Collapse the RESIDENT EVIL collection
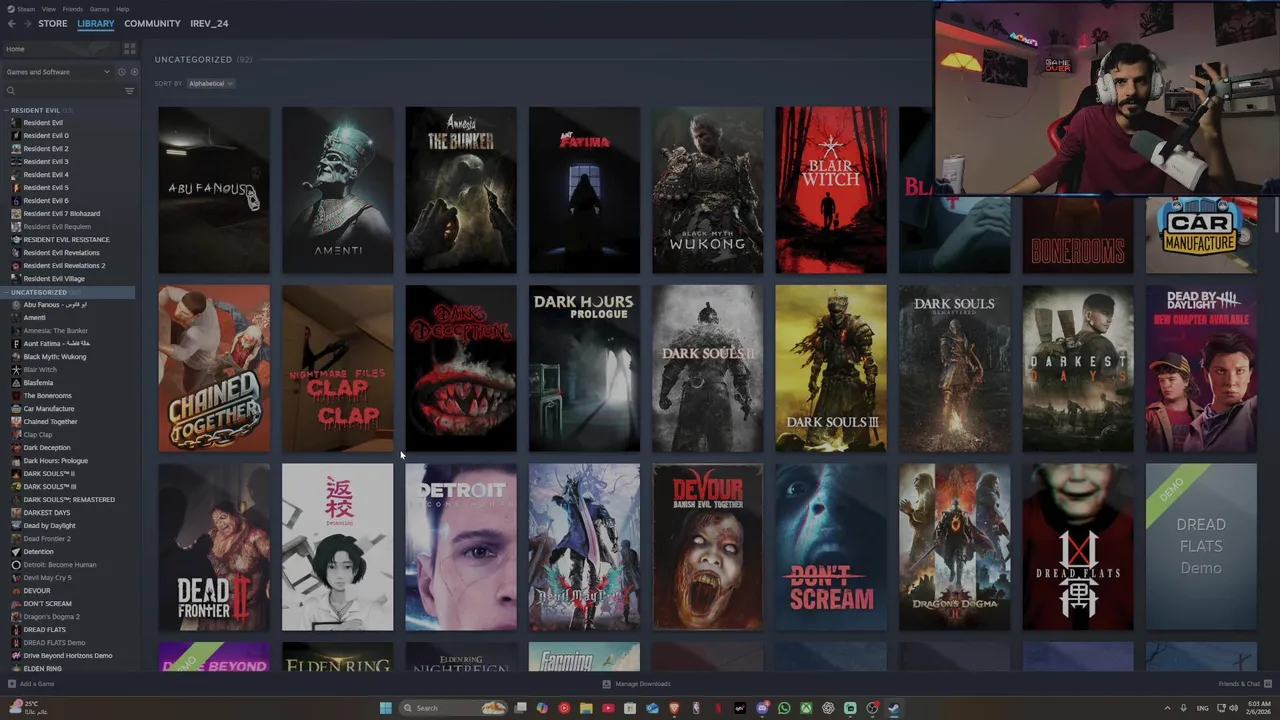 [7, 110]
